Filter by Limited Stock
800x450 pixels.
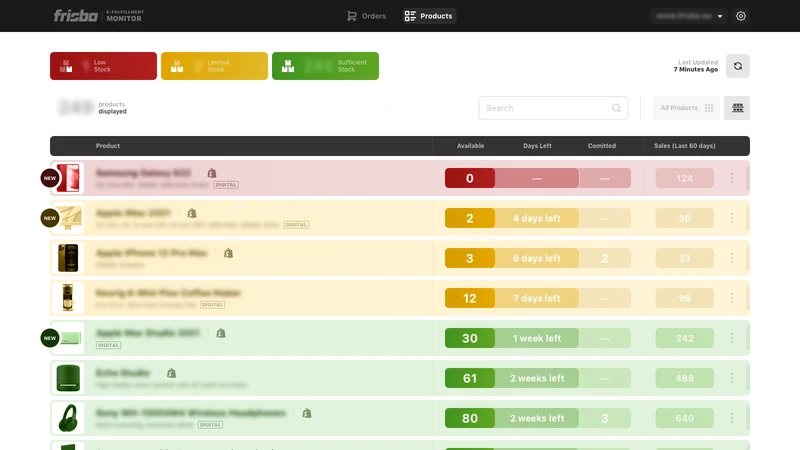214,66
